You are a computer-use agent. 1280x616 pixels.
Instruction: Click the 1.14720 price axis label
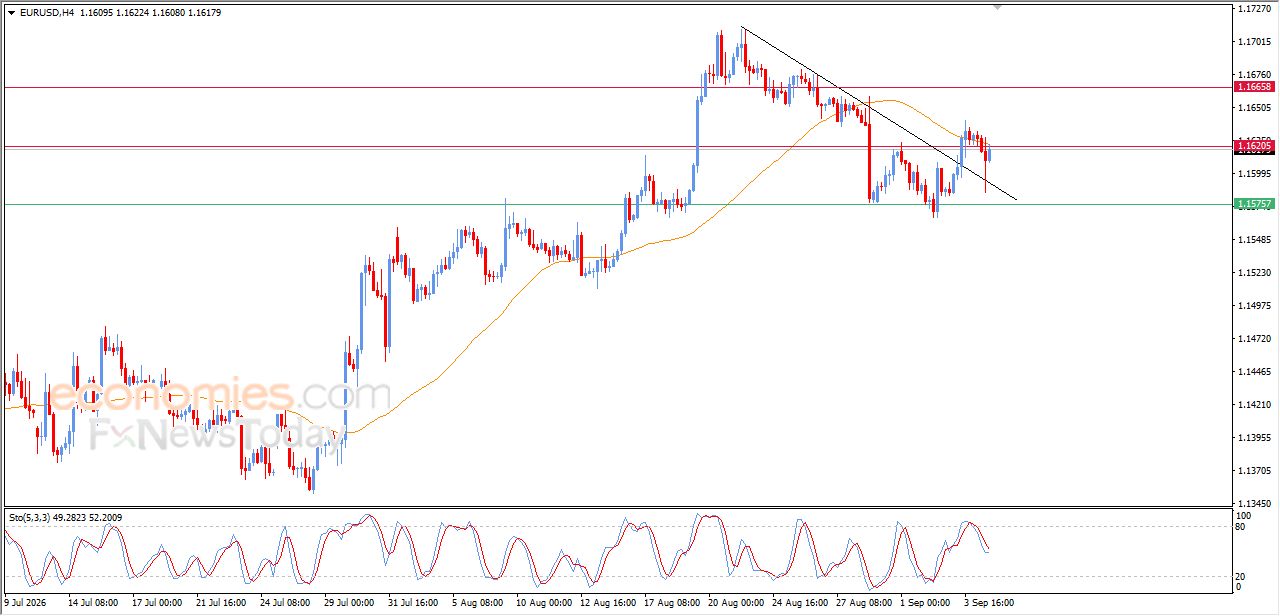pyautogui.click(x=1254, y=339)
